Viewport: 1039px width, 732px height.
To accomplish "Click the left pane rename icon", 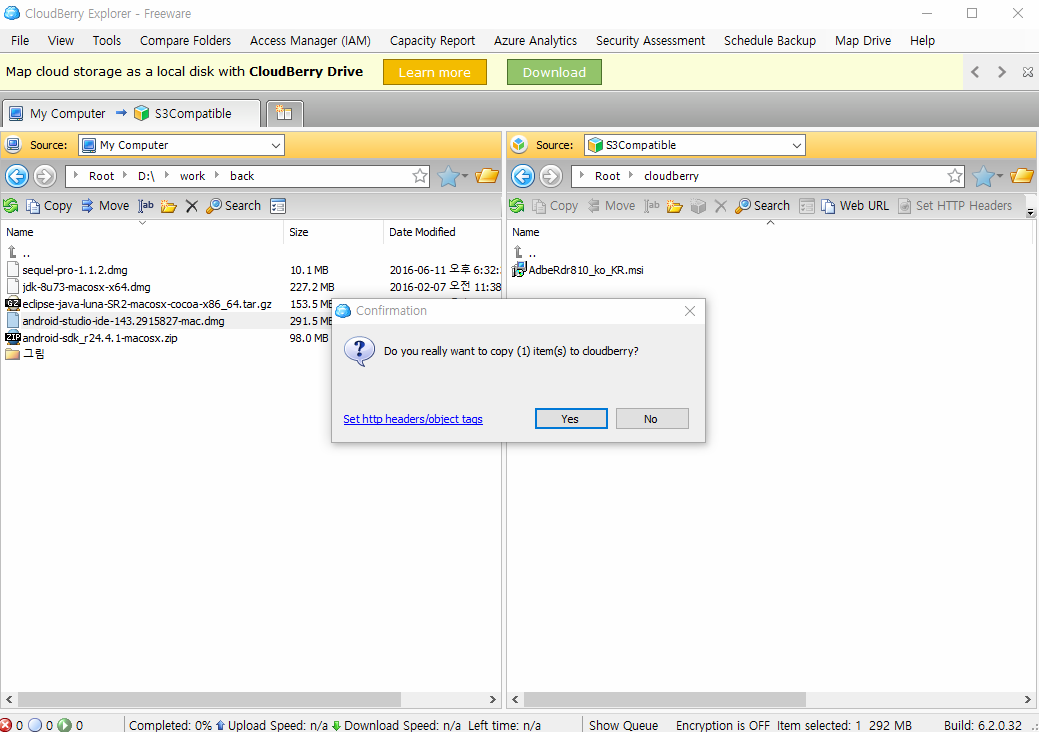I will pyautogui.click(x=146, y=206).
